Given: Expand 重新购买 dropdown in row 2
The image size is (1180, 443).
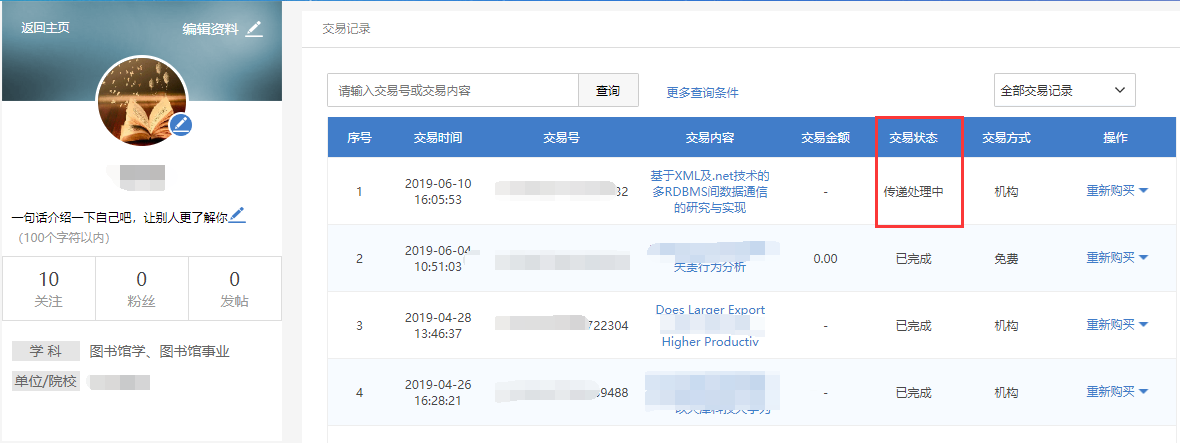Looking at the screenshot, I should pos(1116,258).
